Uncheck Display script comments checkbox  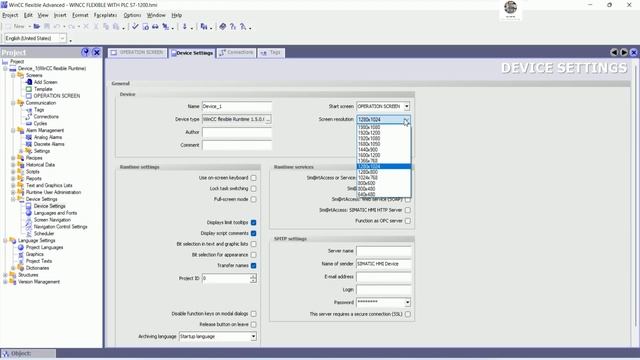pyautogui.click(x=253, y=233)
